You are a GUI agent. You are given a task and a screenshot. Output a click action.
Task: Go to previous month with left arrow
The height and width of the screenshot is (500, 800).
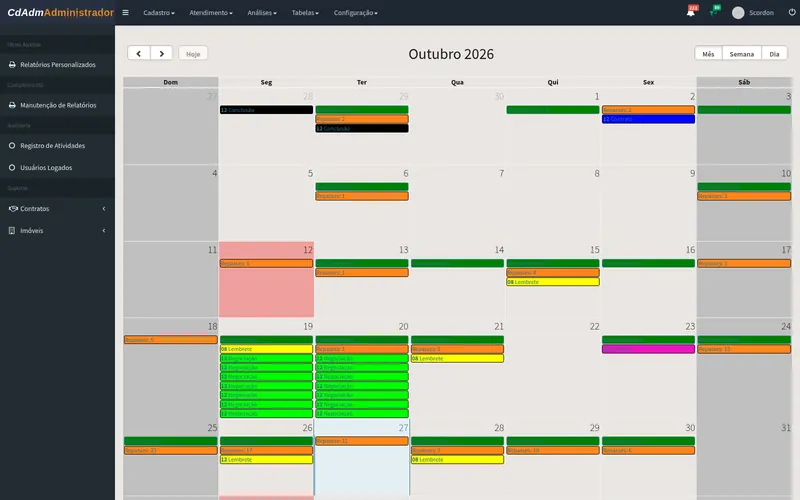click(x=139, y=54)
